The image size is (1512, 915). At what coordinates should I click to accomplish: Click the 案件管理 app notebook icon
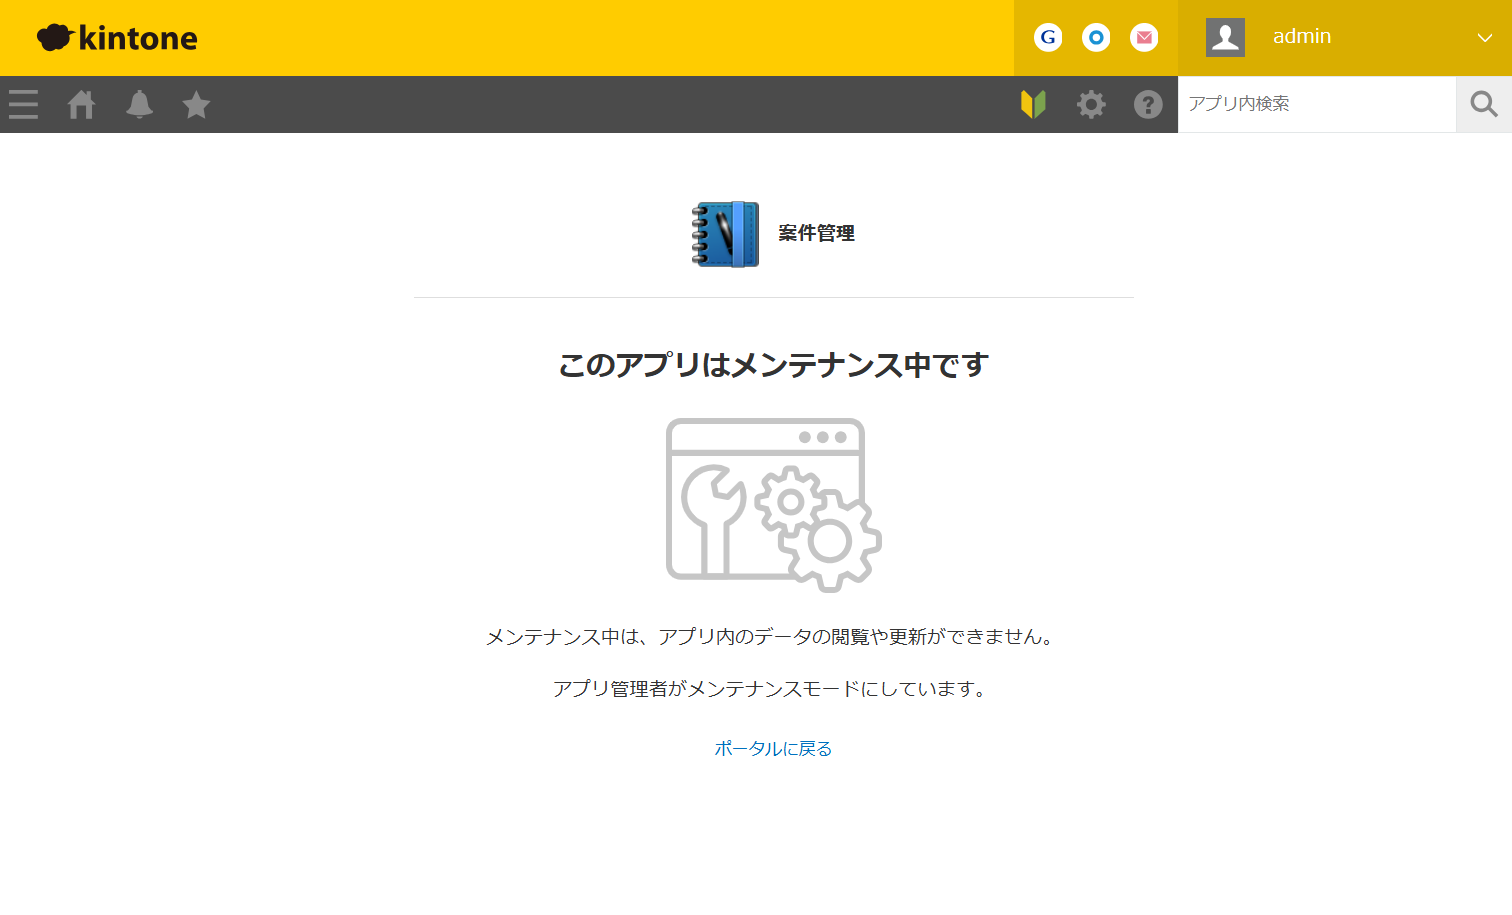[724, 234]
